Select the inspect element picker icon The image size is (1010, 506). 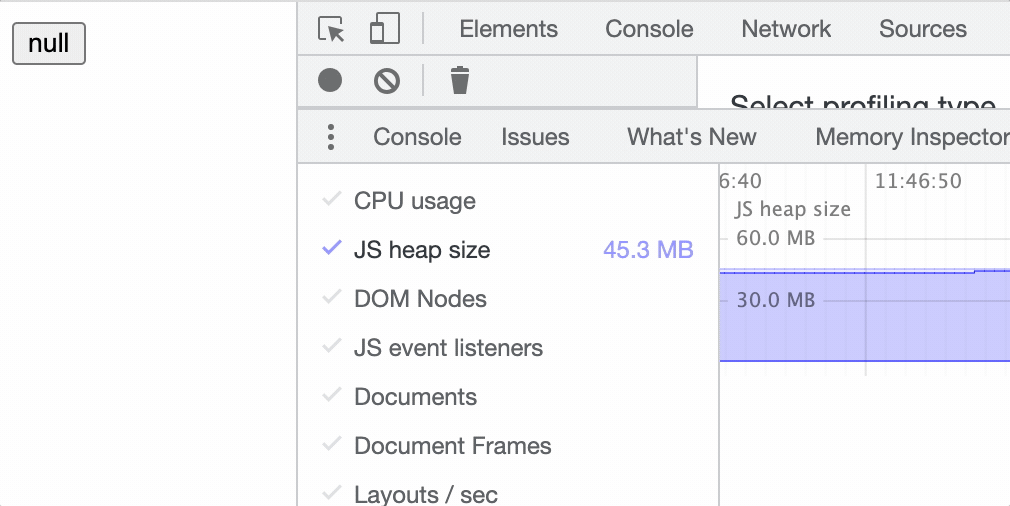331,29
